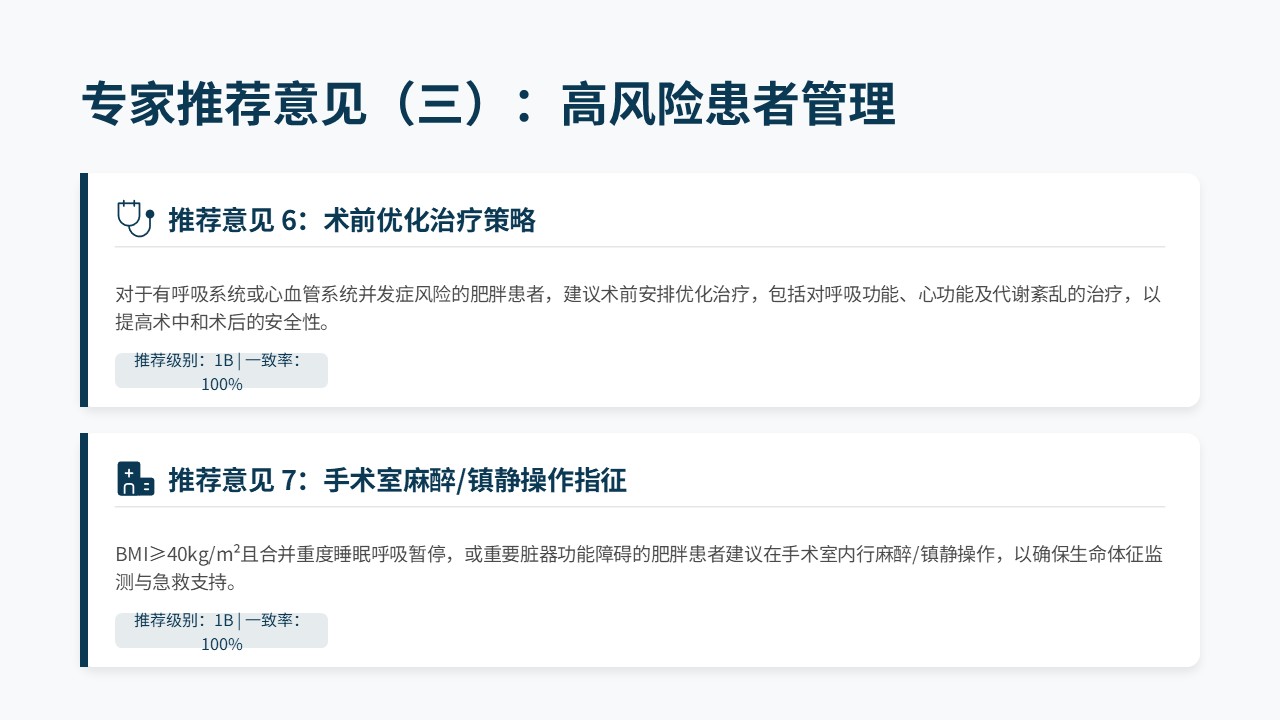This screenshot has width=1280, height=720.
Task: Click the 高风险患者管理 part of the title
Action: point(728,105)
